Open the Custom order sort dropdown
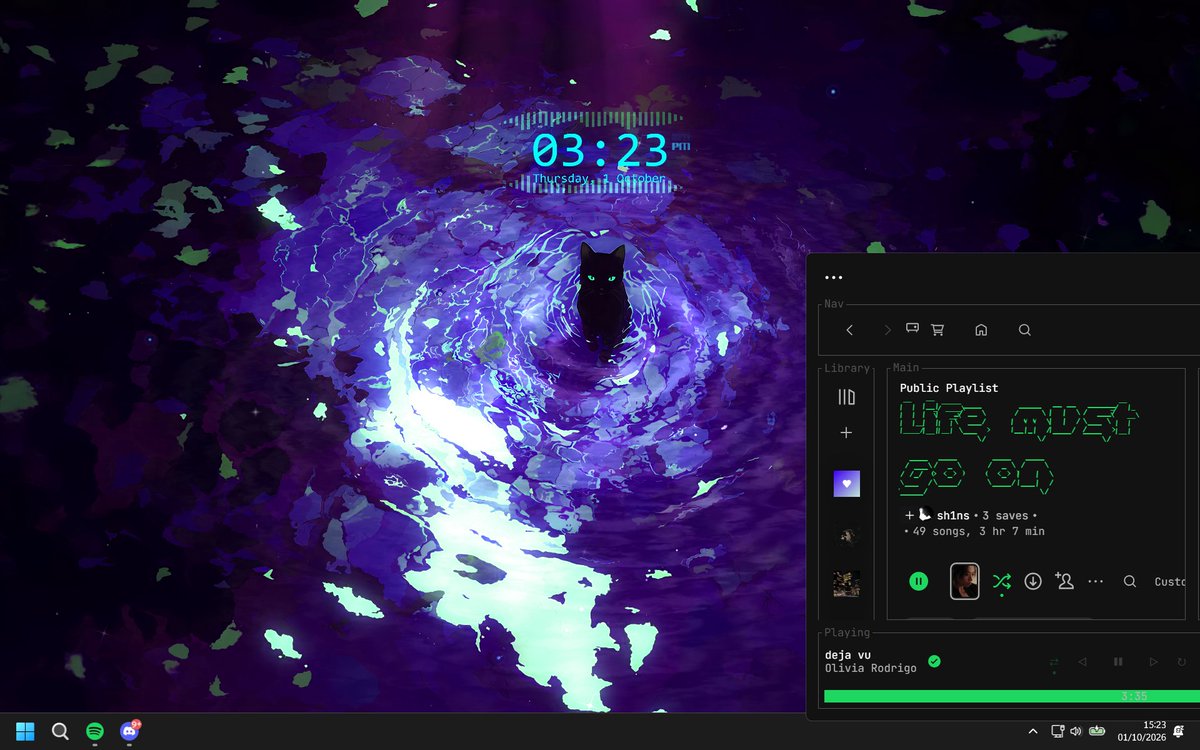This screenshot has height=750, width=1200. click(1170, 582)
